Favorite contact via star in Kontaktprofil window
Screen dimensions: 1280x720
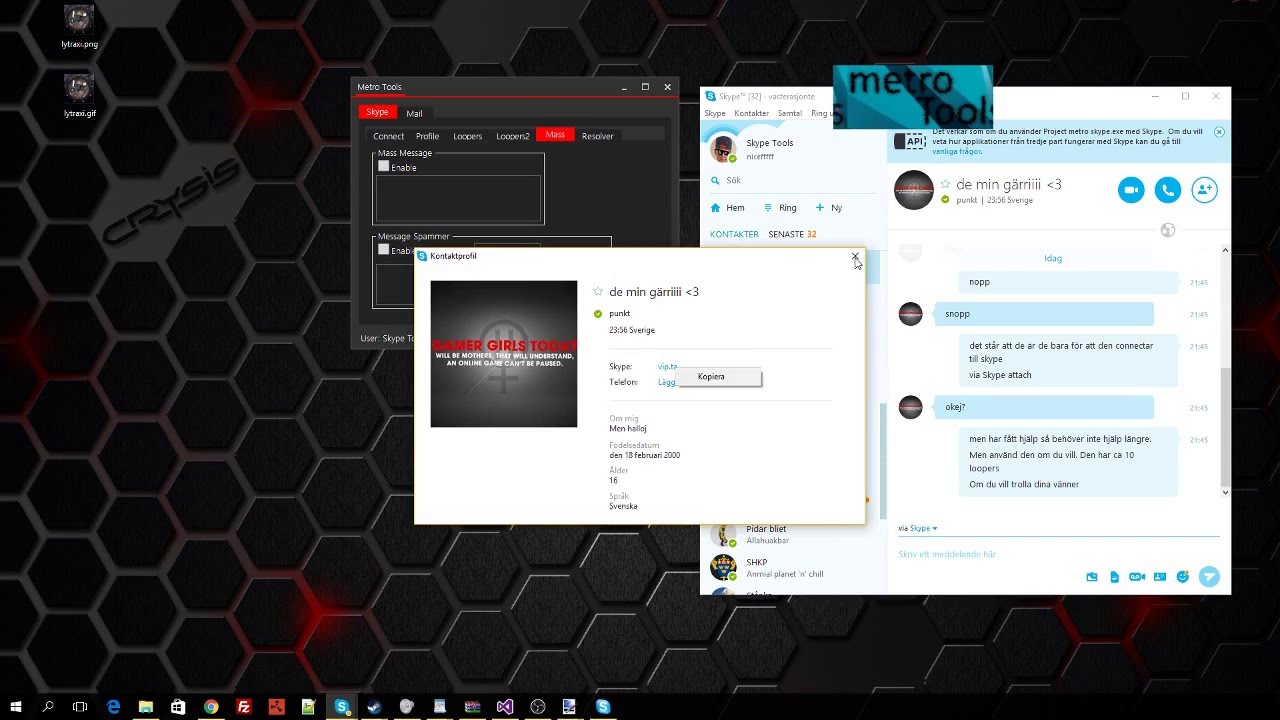598,291
